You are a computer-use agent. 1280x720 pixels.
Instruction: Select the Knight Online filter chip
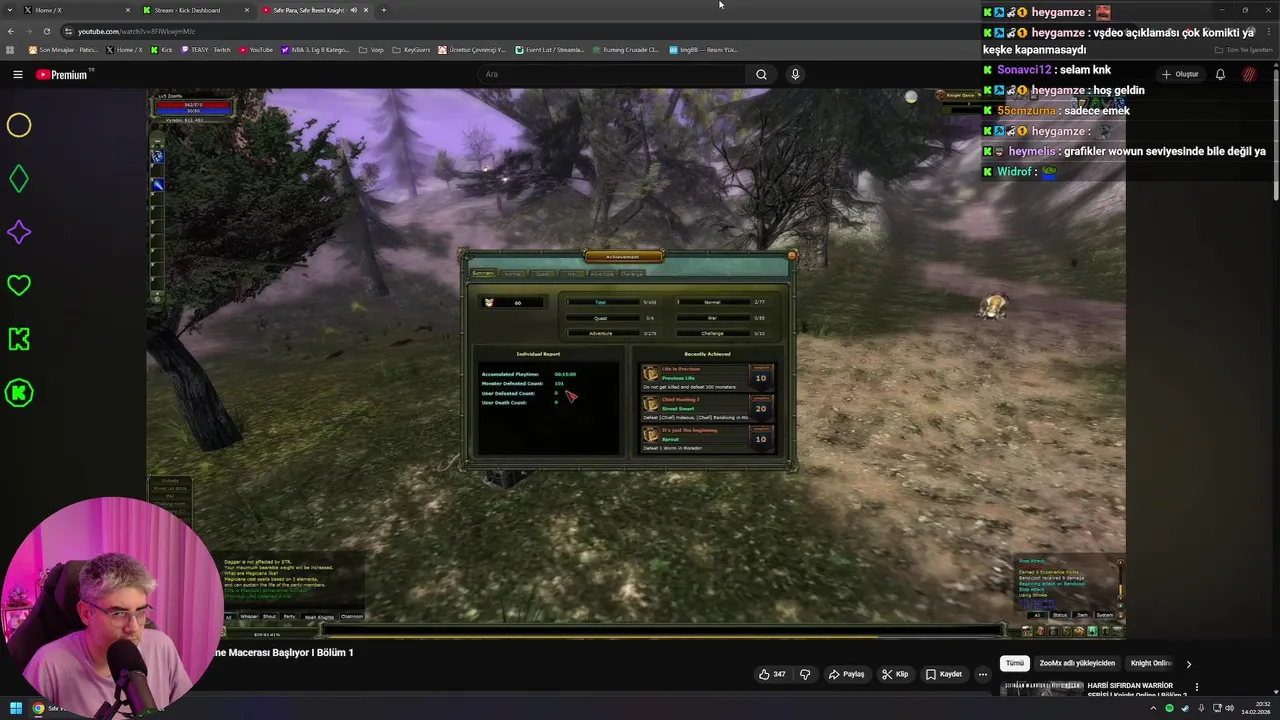click(1151, 663)
